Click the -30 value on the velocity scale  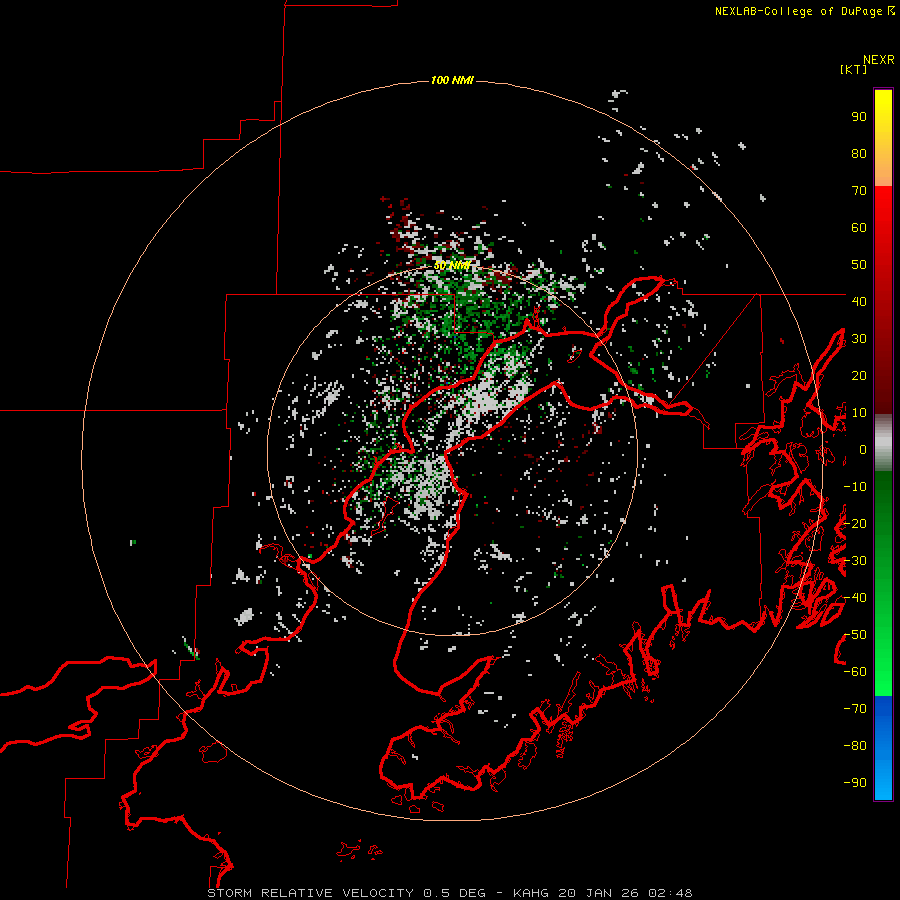click(x=855, y=561)
